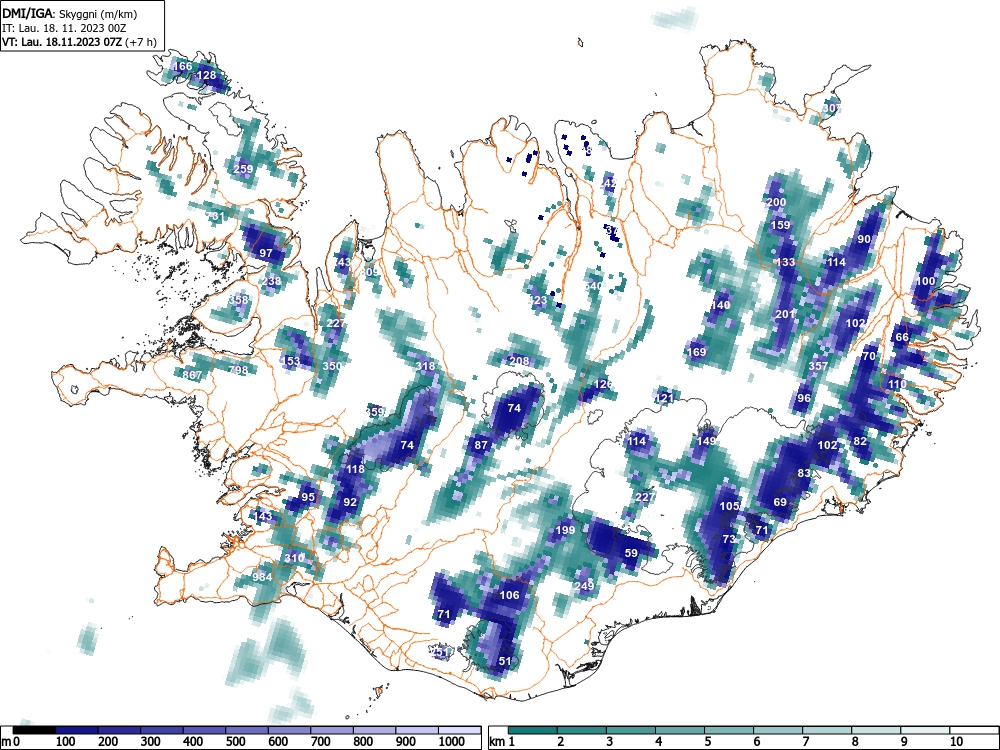Pick the legend swatch between 500 and 600 m
1000x750 pixels.
pyautogui.click(x=247, y=730)
